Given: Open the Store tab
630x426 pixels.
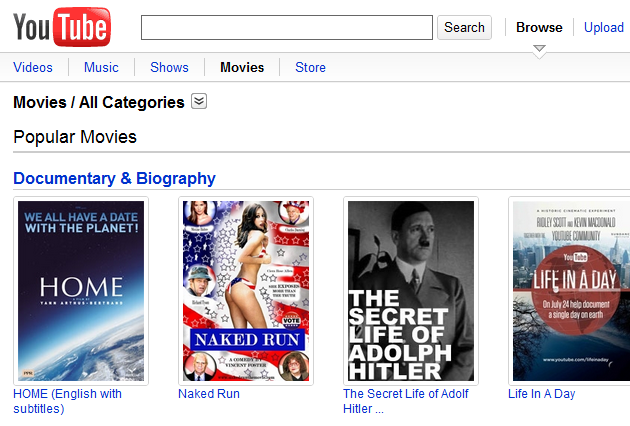Looking at the screenshot, I should point(310,67).
